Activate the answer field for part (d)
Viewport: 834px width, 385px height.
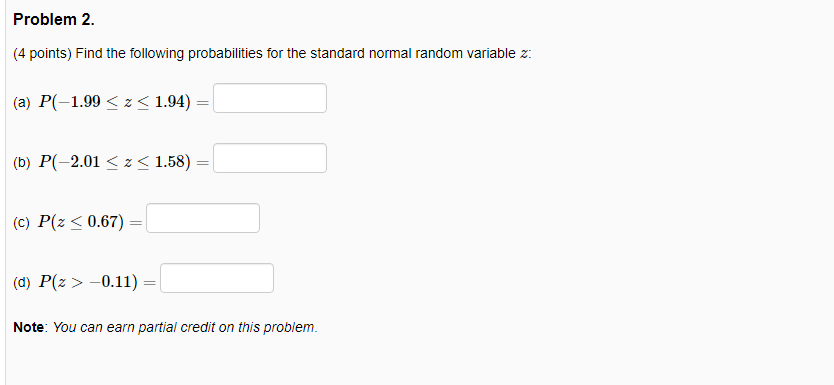tap(217, 279)
